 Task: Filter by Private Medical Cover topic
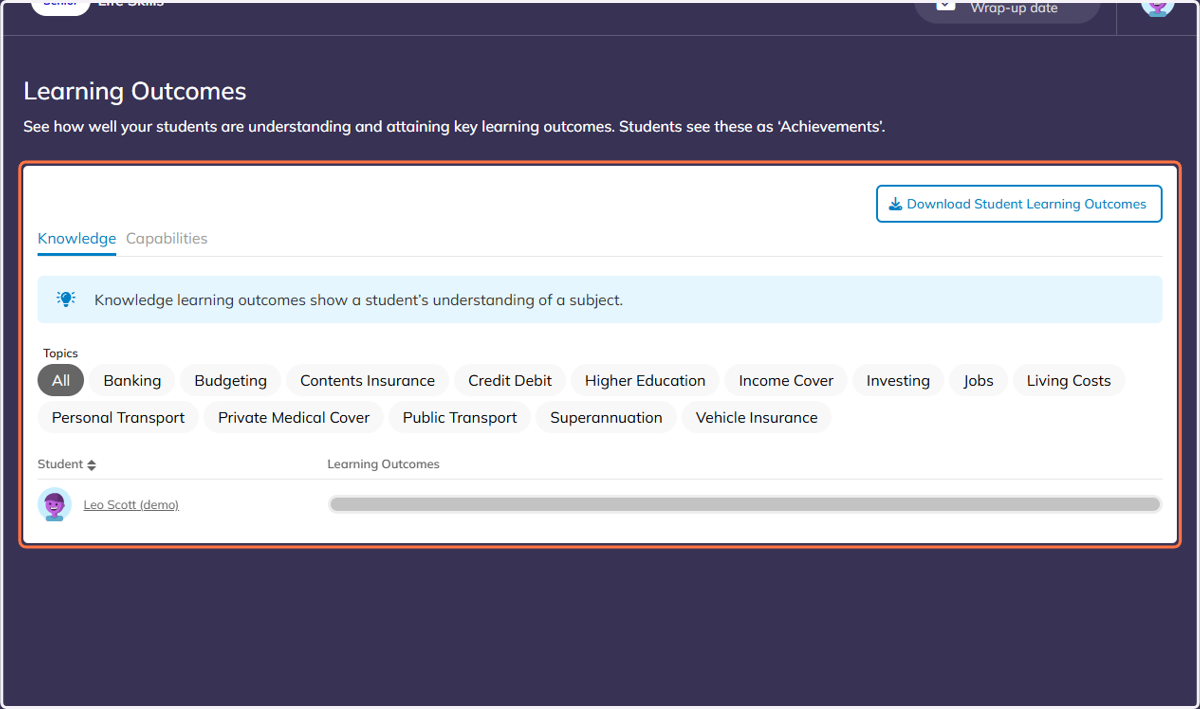(294, 418)
